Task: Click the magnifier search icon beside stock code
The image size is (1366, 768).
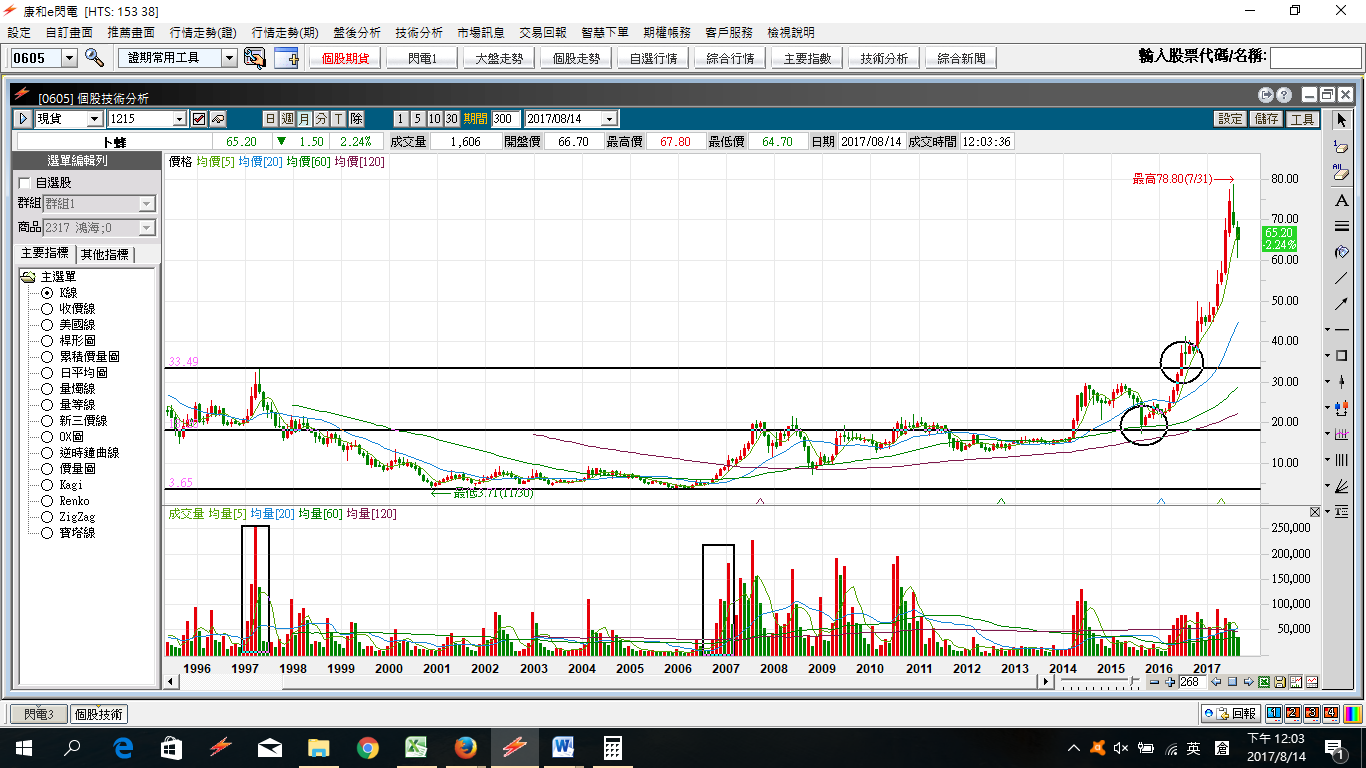Action: click(94, 58)
